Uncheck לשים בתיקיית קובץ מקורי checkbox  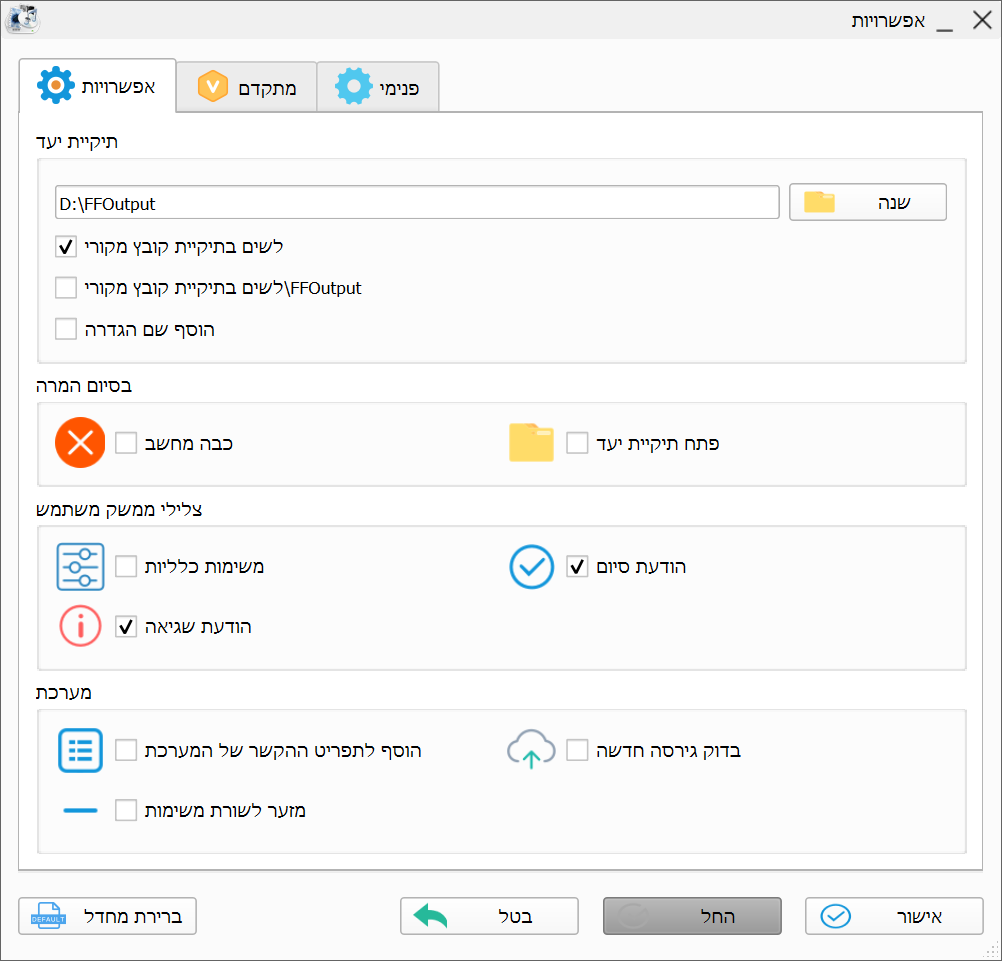point(66,245)
